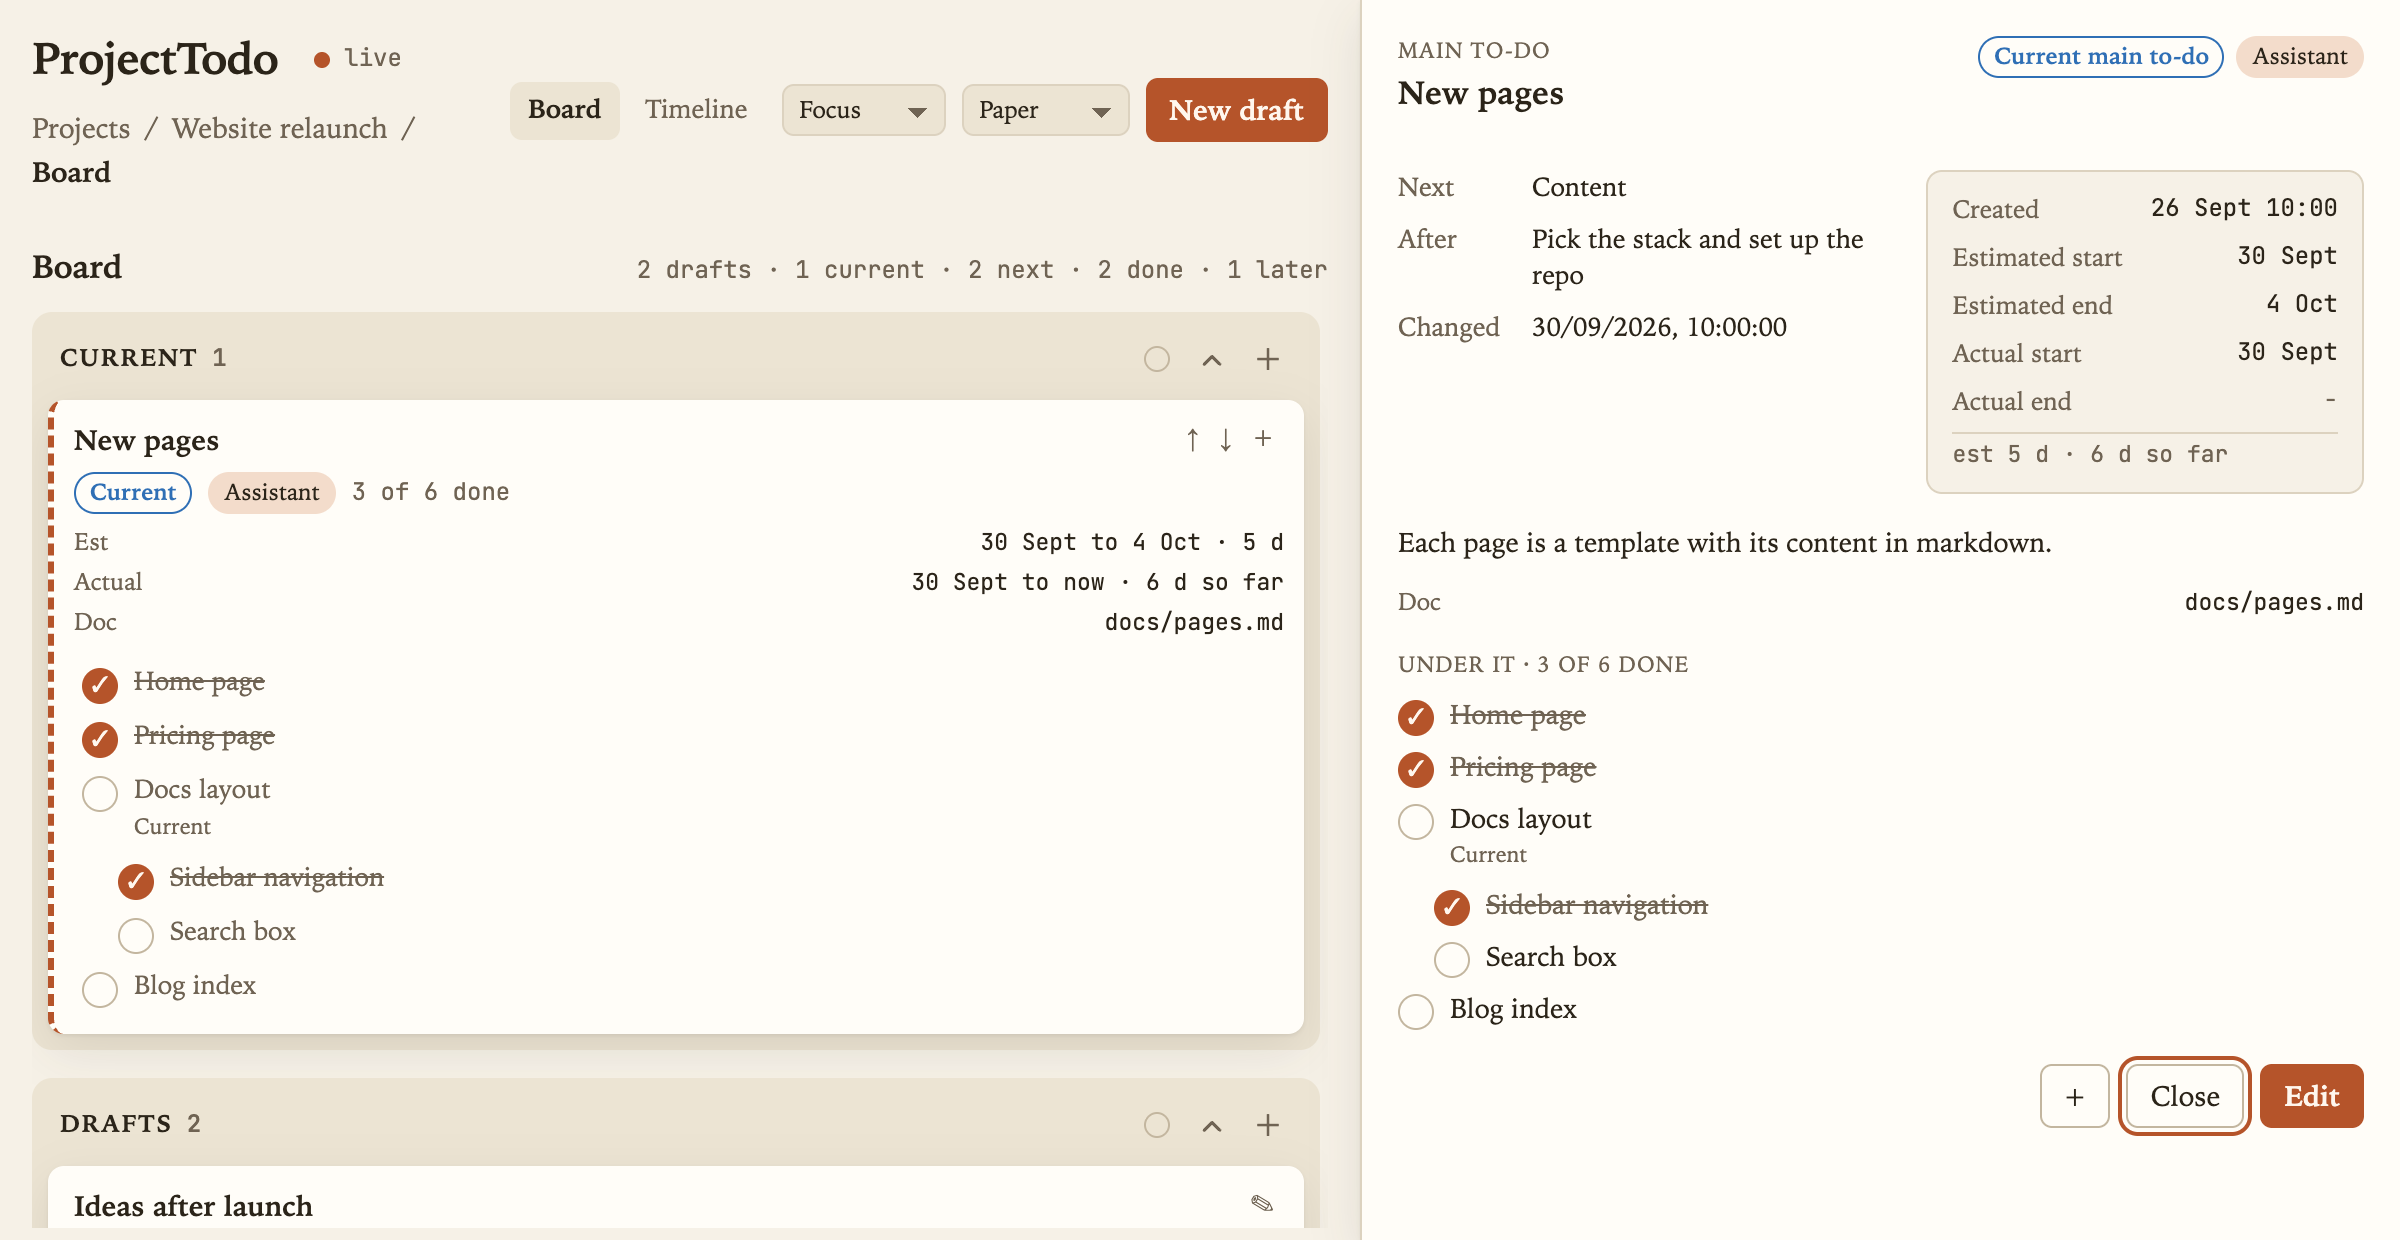Viewport: 2400px width, 1240px height.
Task: Click the Current main to-do badge
Action: click(x=2100, y=56)
